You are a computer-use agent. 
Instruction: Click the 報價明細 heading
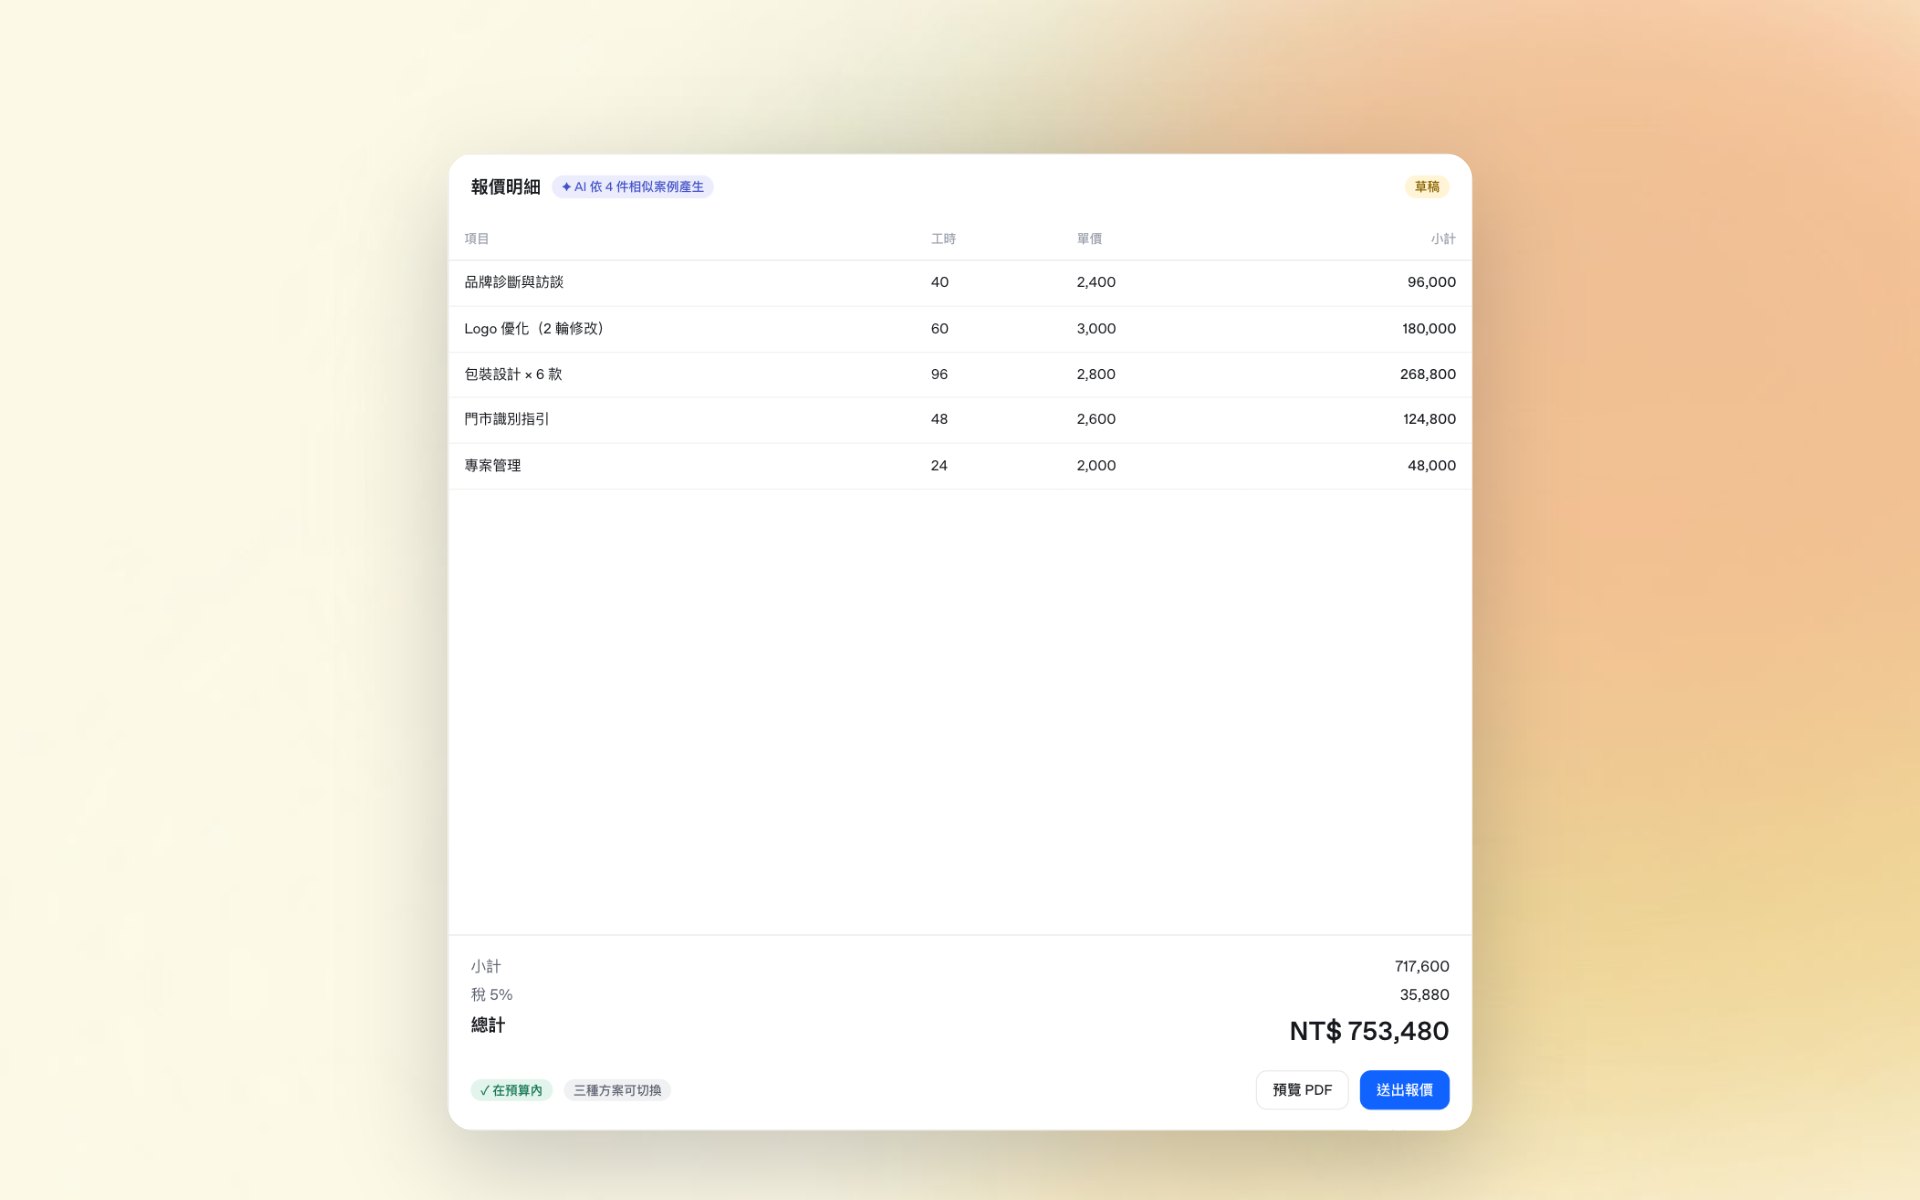505,187
